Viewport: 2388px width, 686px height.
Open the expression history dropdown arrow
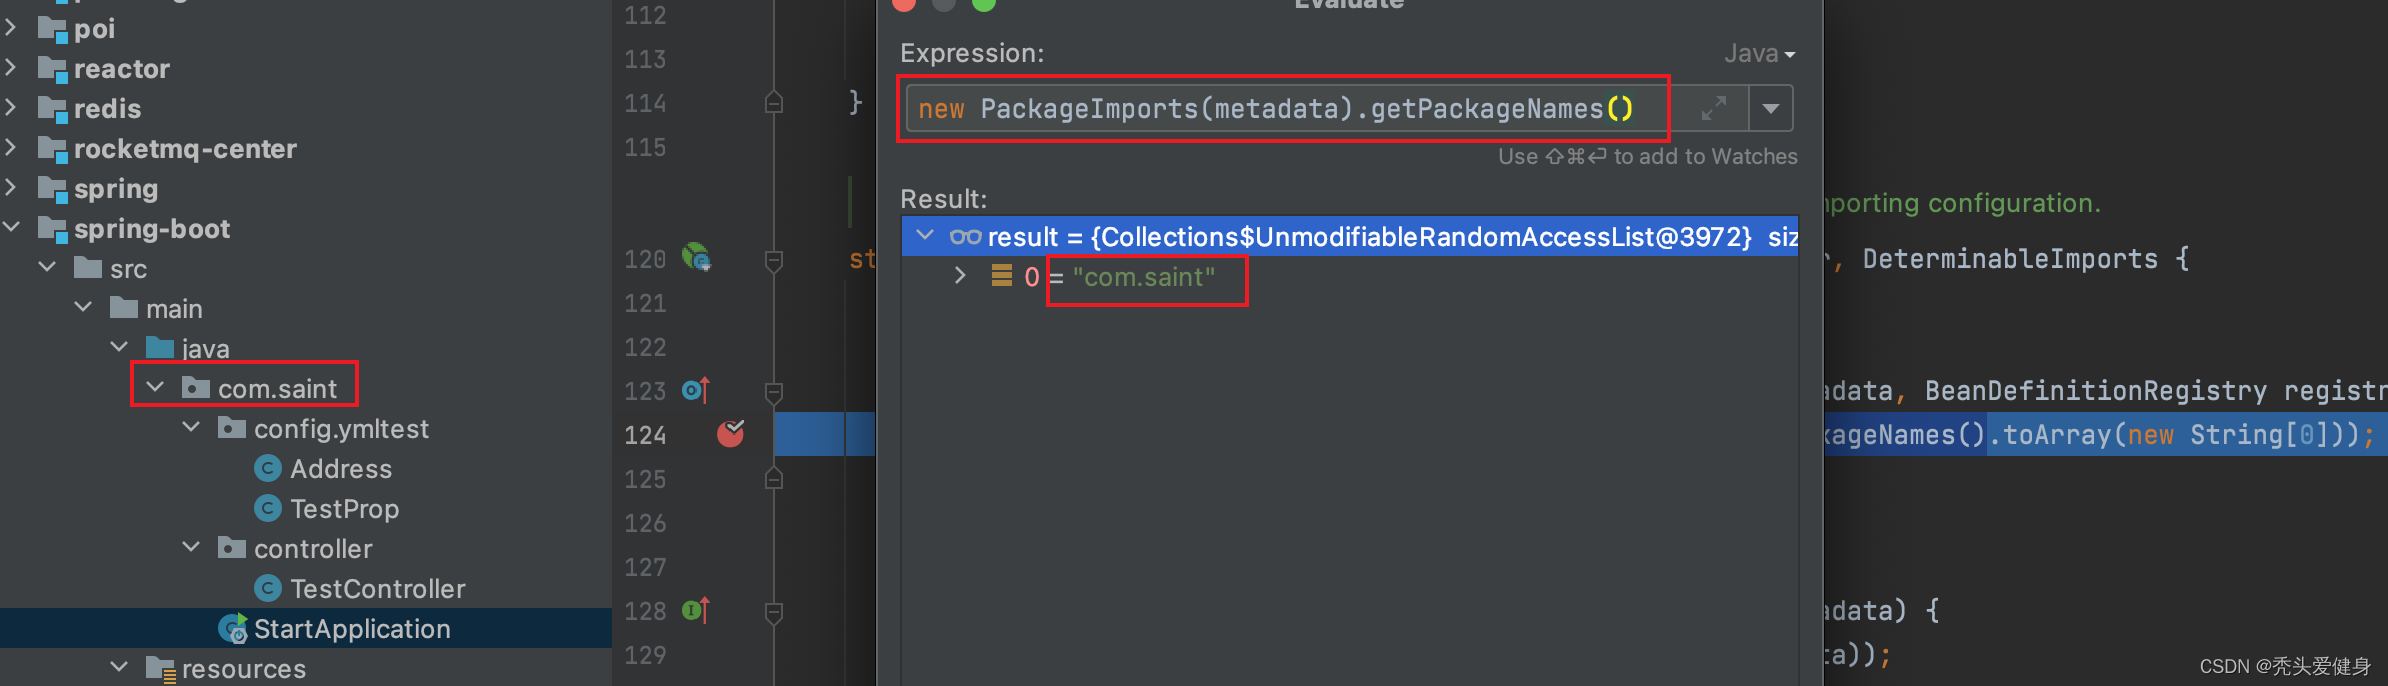(1770, 108)
